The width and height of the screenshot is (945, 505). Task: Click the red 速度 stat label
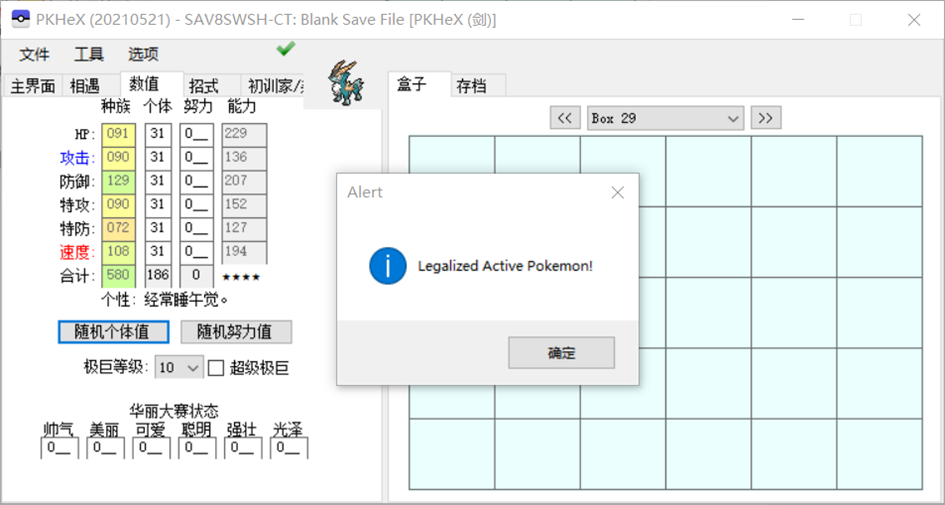[77, 252]
